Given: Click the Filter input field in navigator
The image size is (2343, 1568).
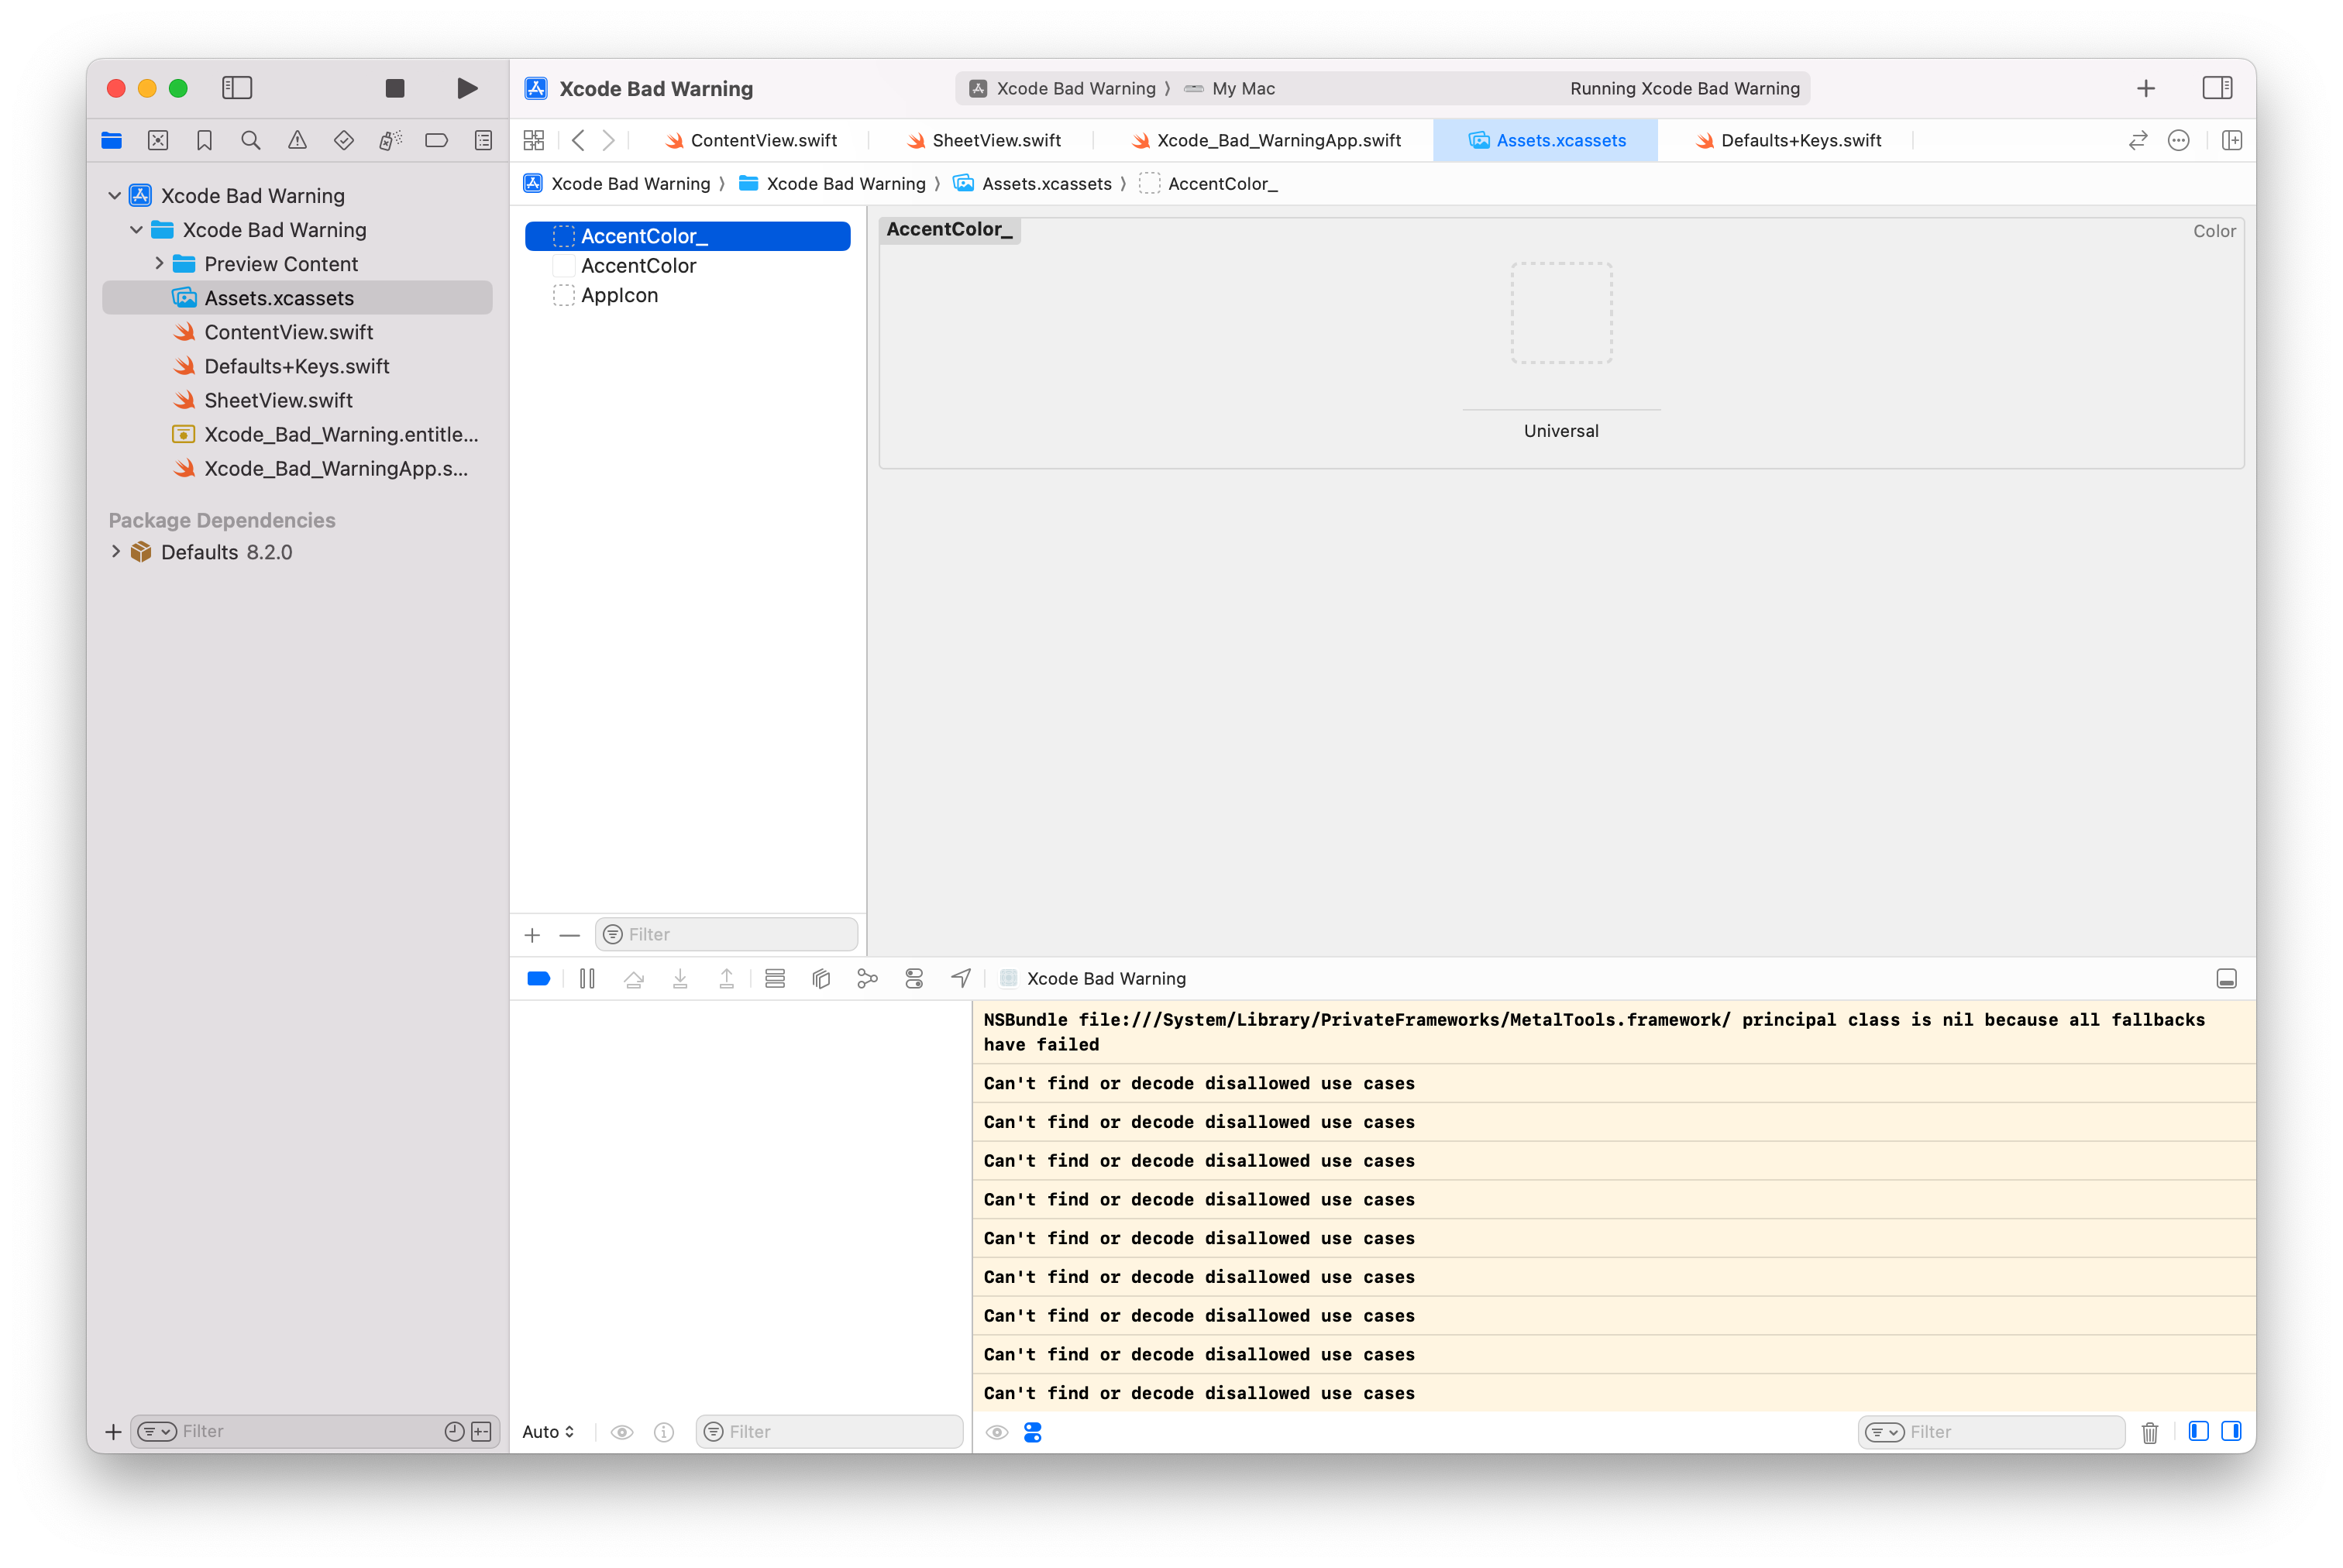Looking at the screenshot, I should (x=304, y=1432).
